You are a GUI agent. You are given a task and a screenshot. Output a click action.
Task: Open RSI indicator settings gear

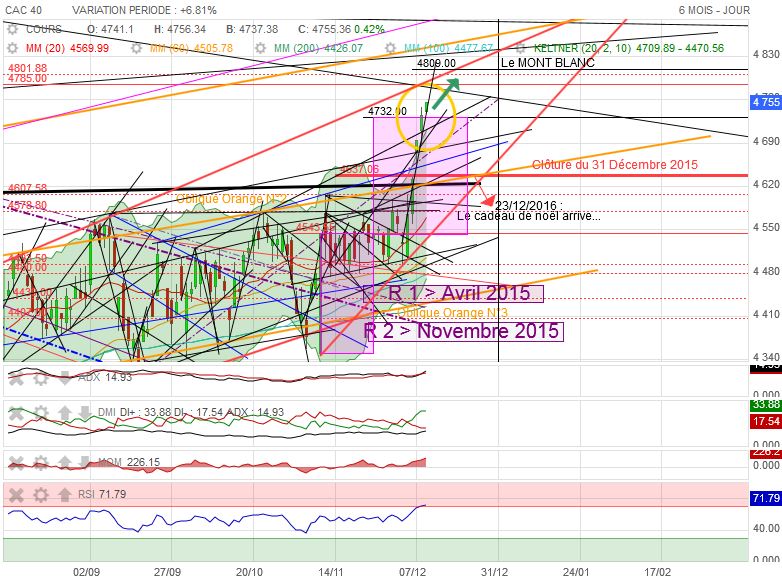pos(41,494)
